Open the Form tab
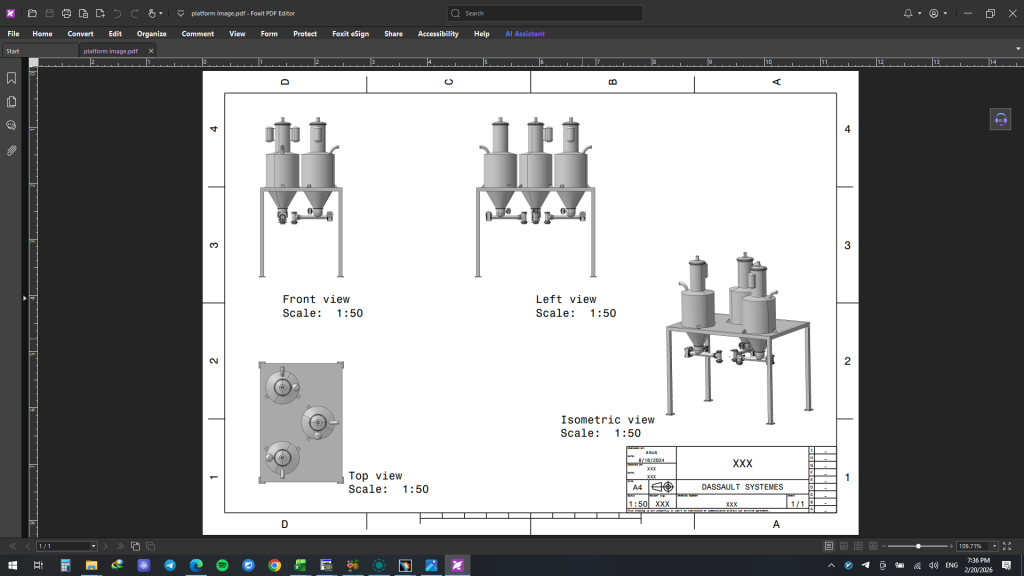This screenshot has height=576, width=1024. (x=269, y=33)
